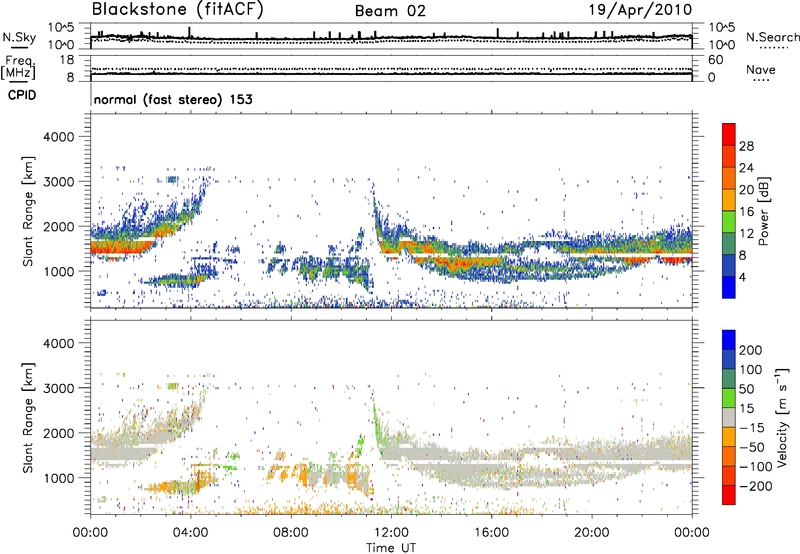Click the '04:00' time axis tick label
The width and height of the screenshot is (800, 554).
pos(191,533)
